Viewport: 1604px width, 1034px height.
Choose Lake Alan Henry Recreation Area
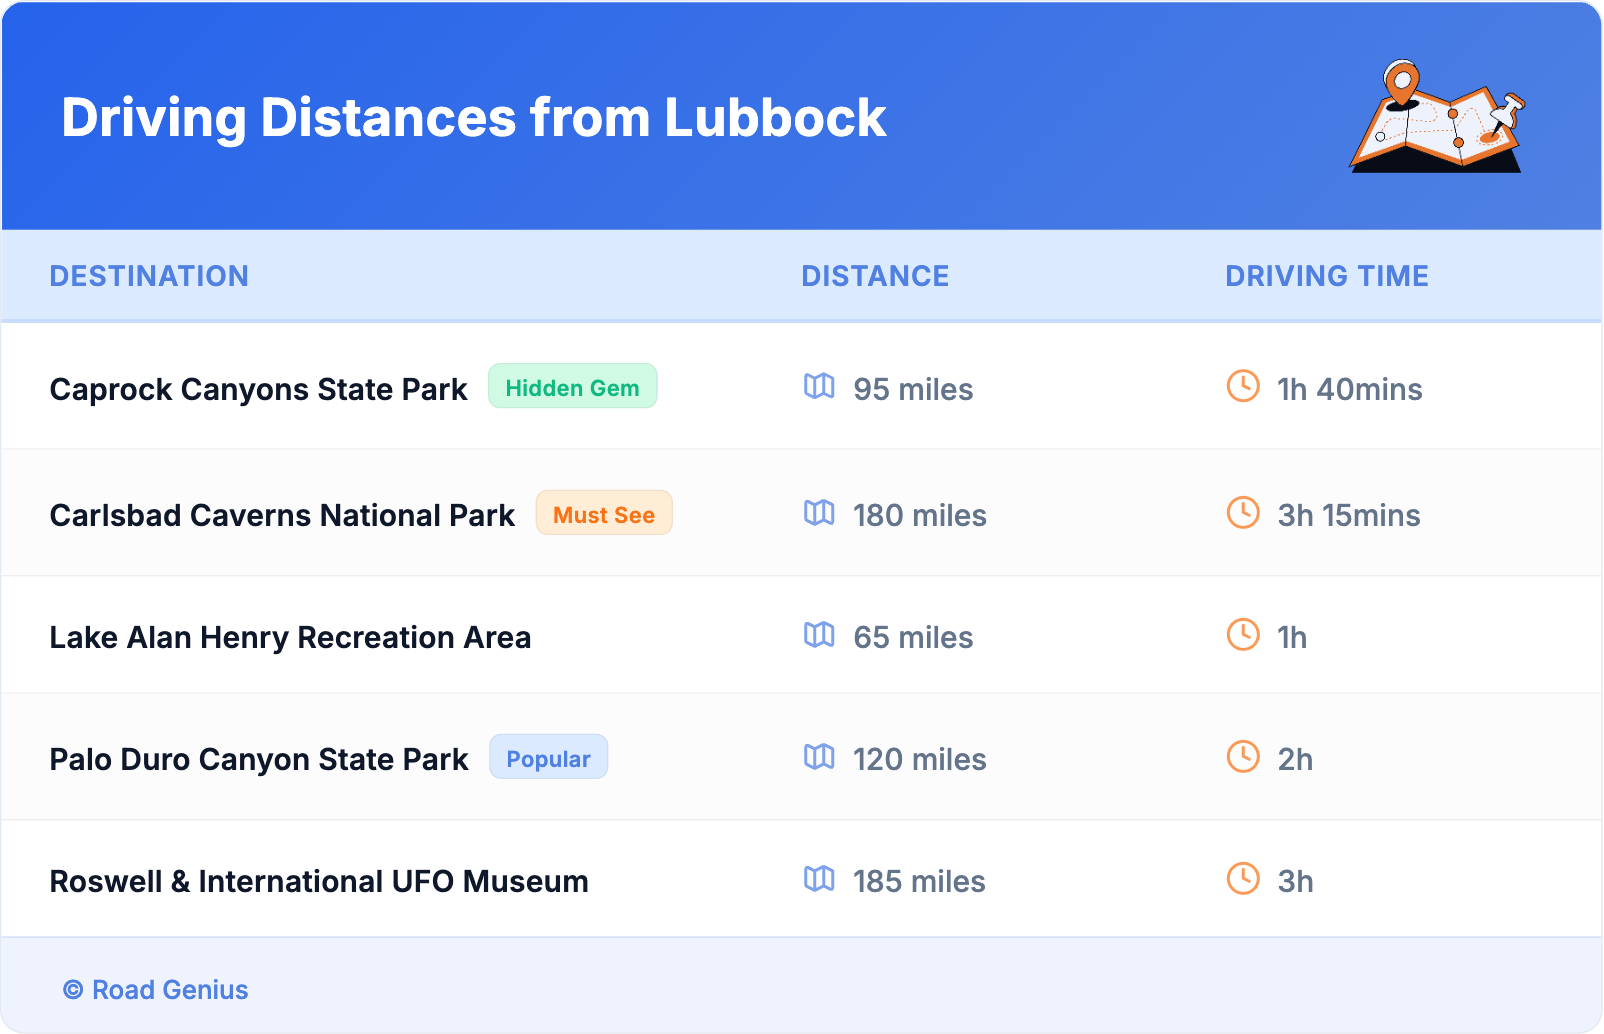290,637
